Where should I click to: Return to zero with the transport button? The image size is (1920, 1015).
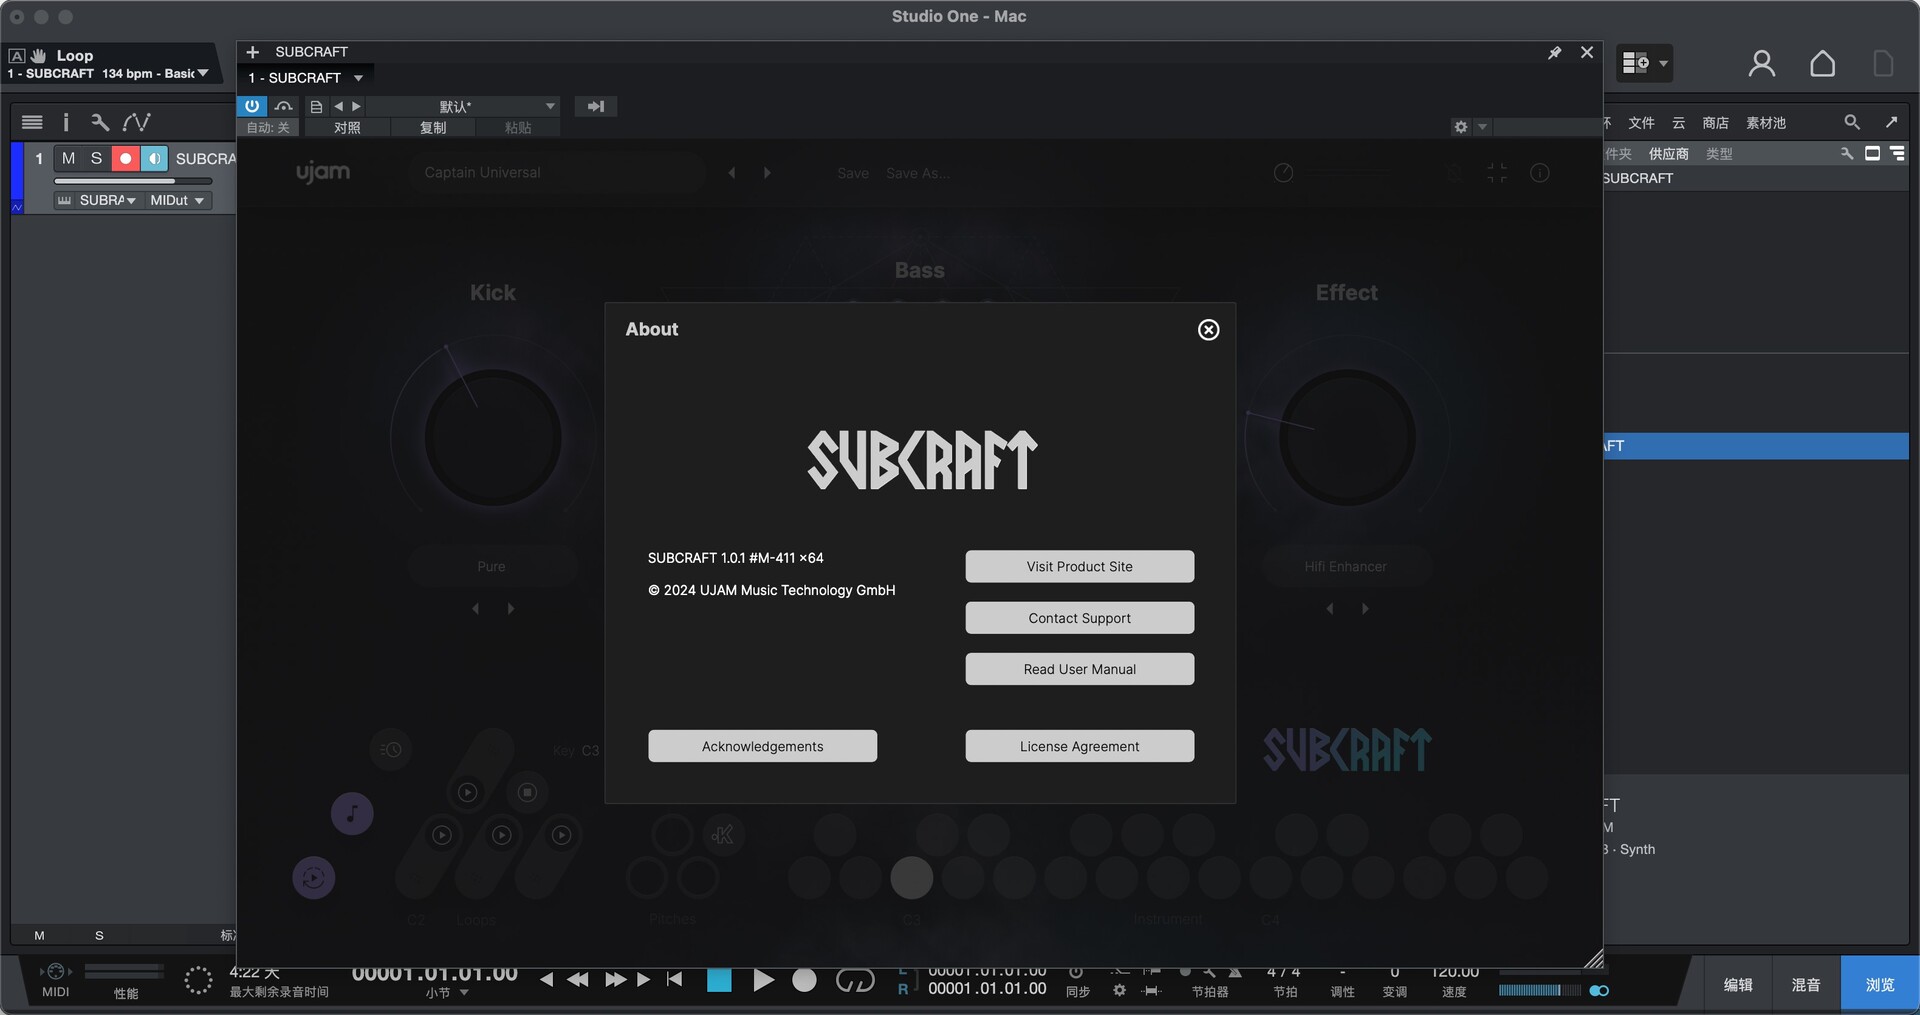tap(675, 980)
